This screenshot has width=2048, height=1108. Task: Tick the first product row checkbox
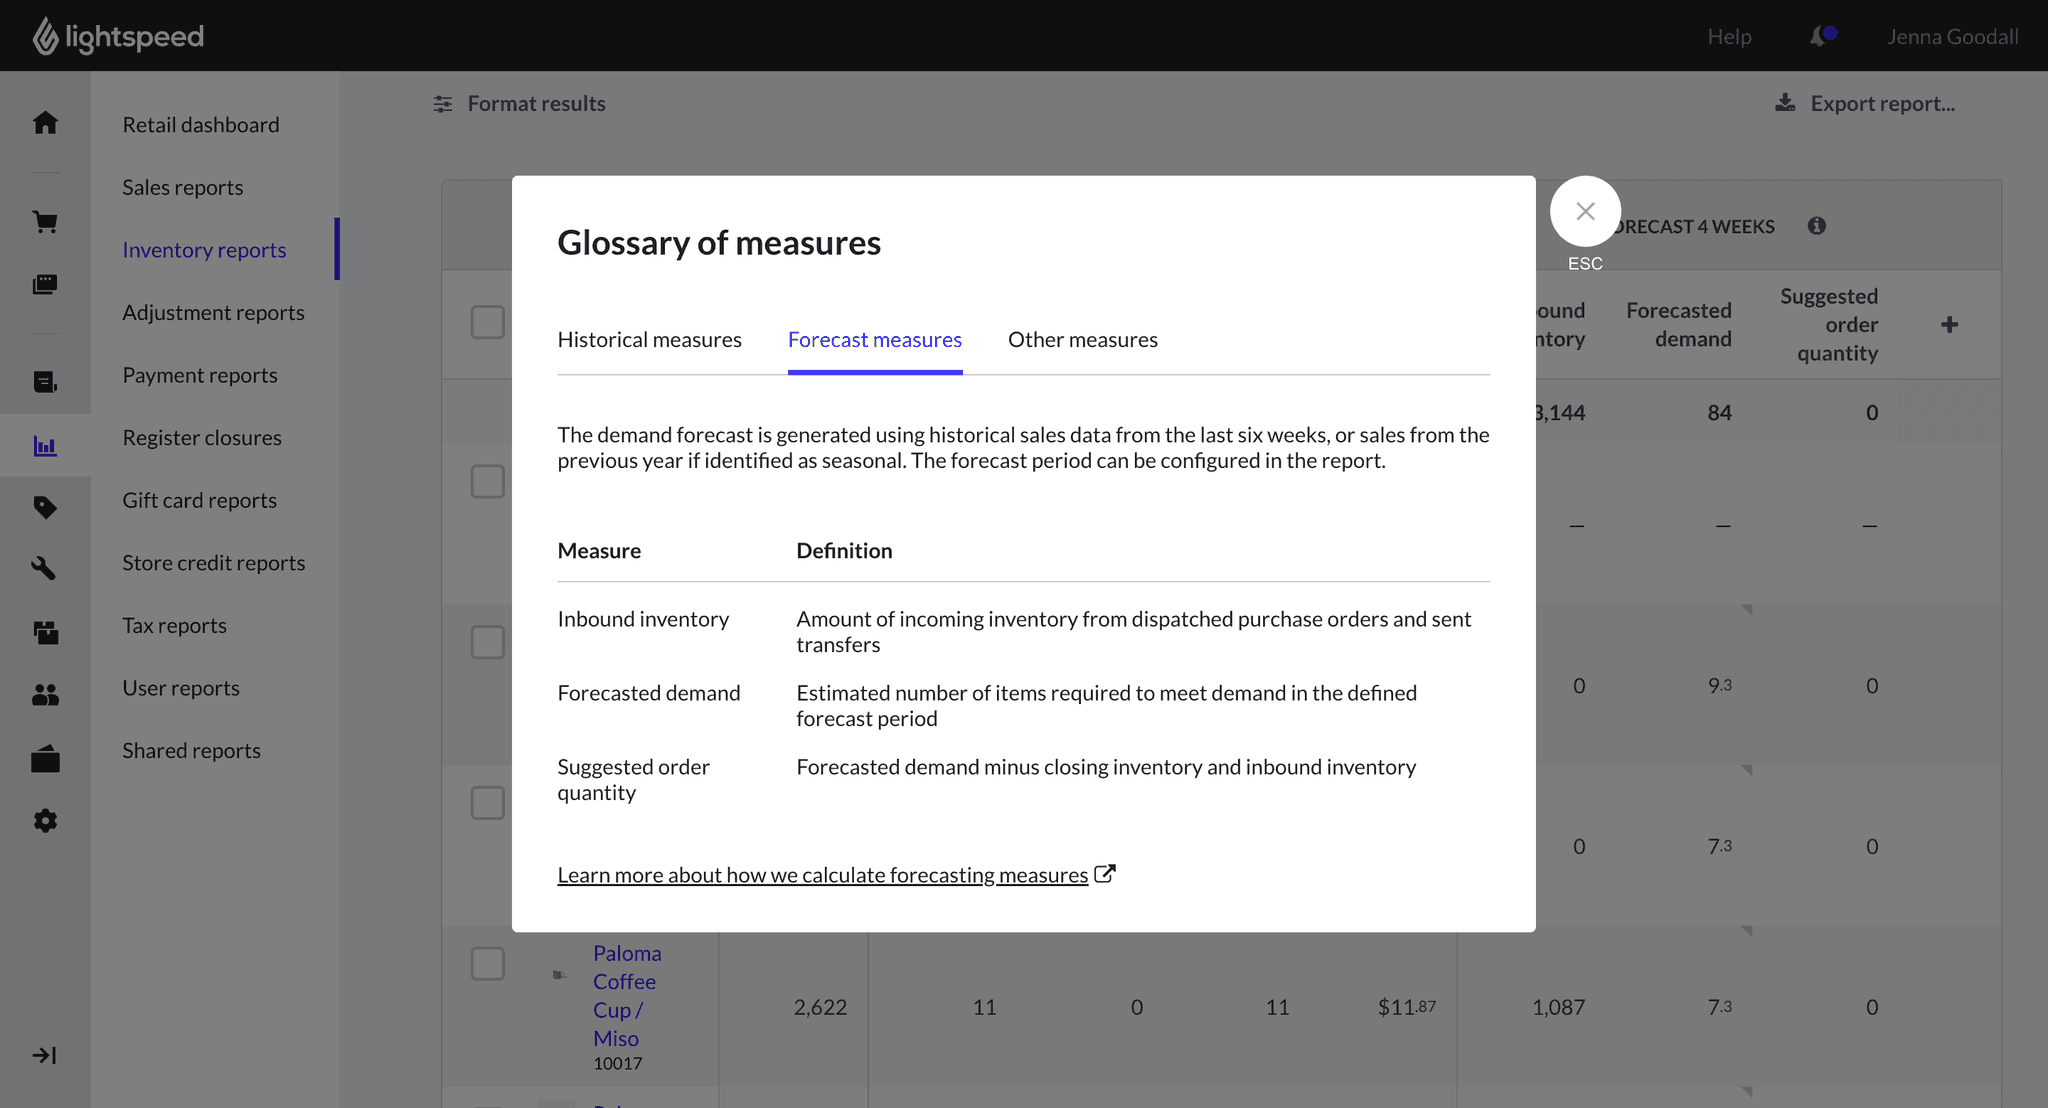click(x=488, y=481)
